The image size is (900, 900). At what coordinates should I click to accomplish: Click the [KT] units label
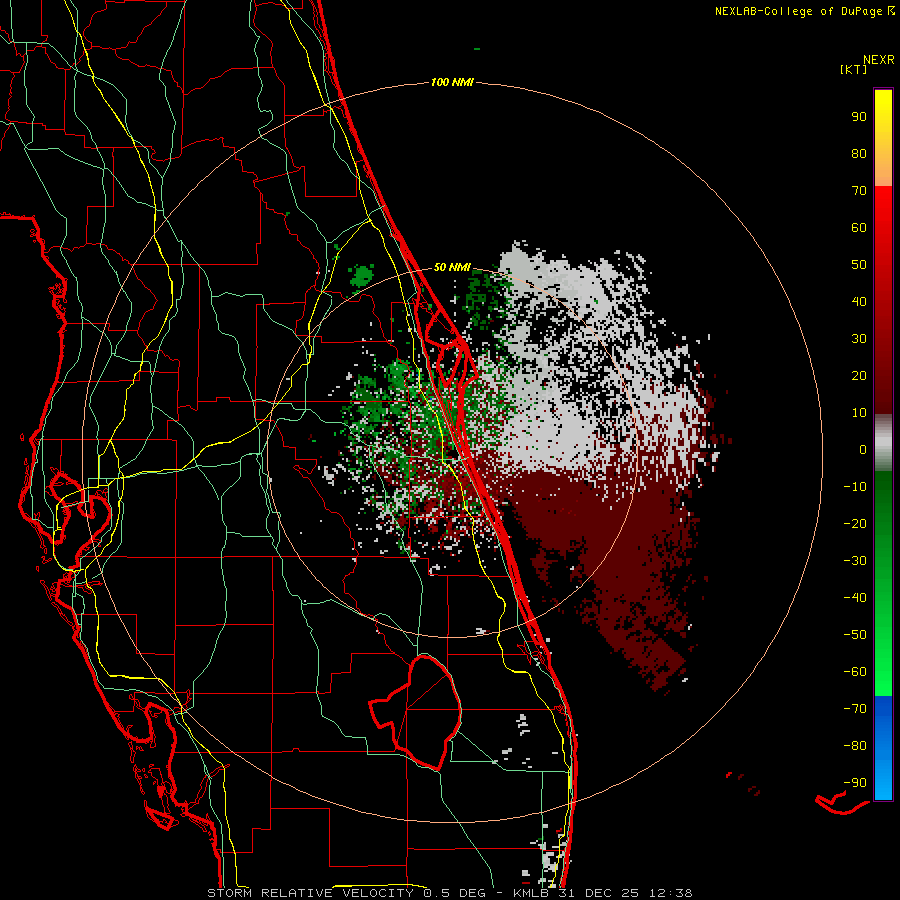tap(854, 69)
